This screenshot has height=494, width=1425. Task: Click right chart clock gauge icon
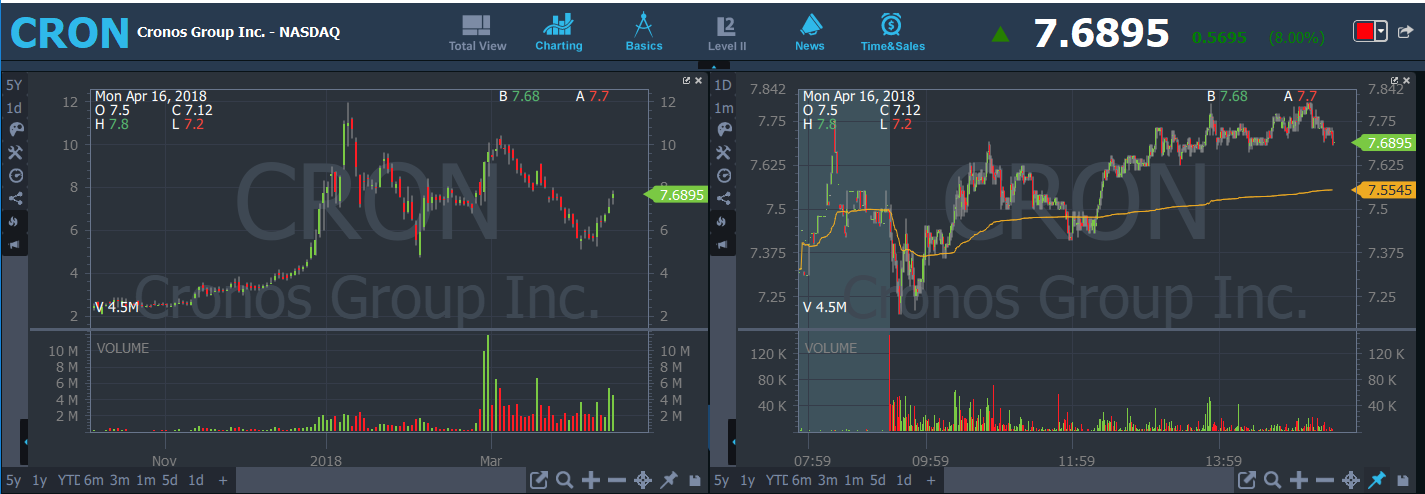click(723, 175)
